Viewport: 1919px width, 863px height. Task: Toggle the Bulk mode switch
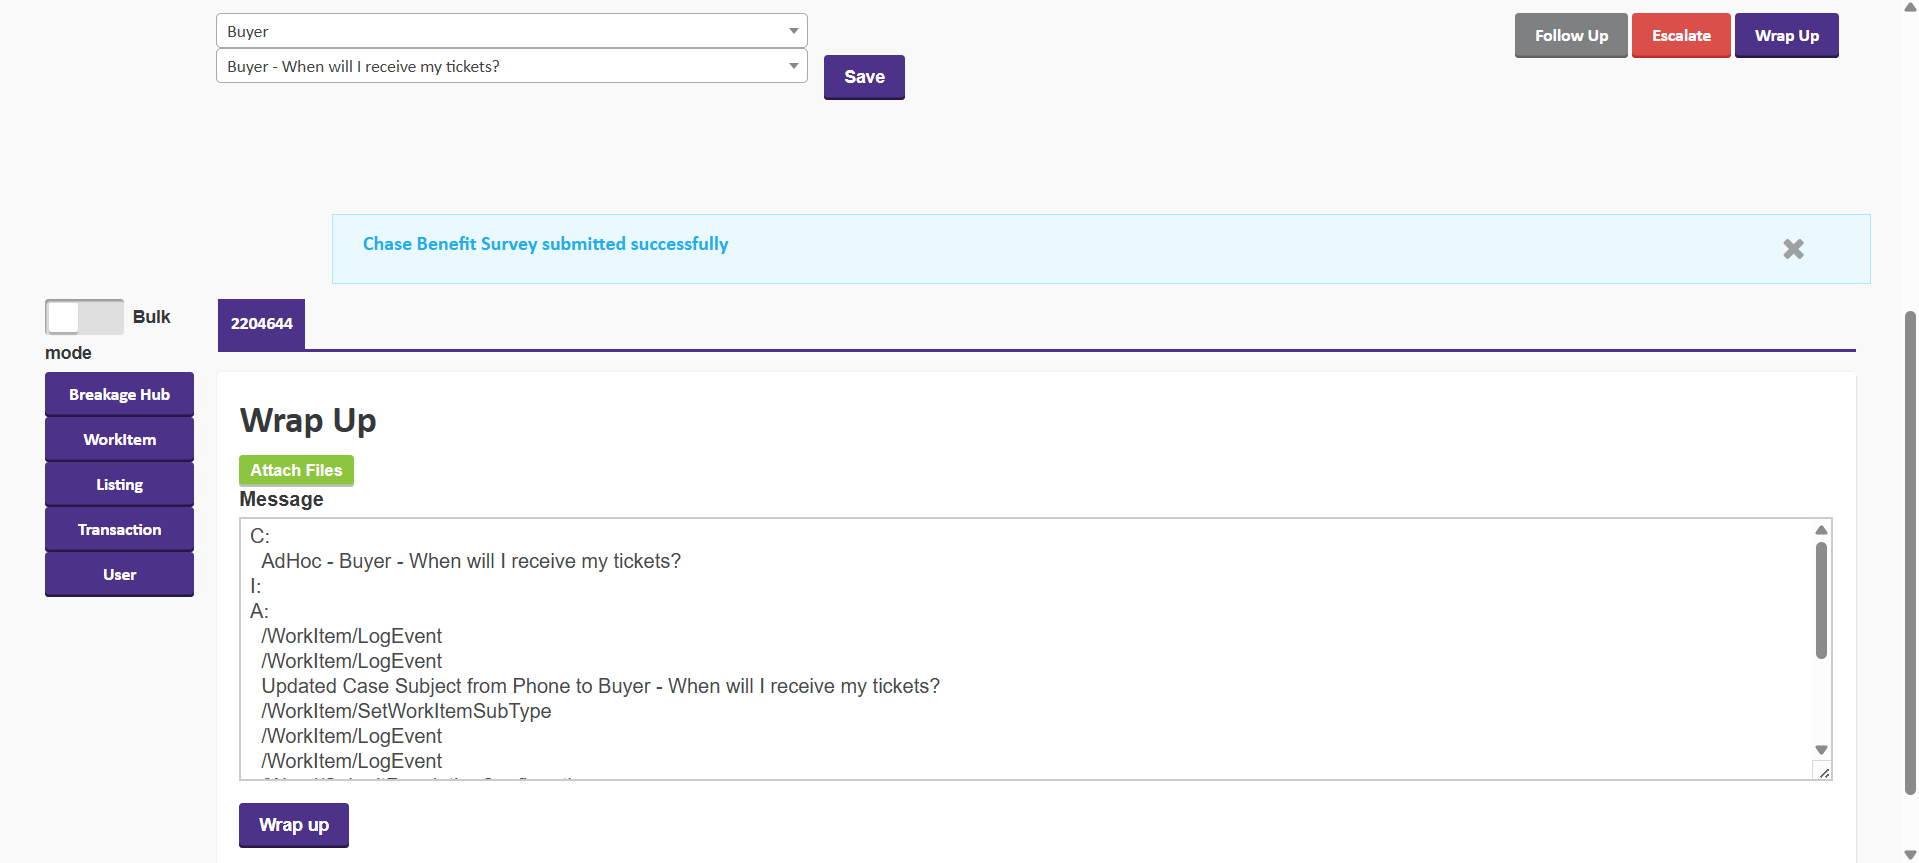pos(85,317)
